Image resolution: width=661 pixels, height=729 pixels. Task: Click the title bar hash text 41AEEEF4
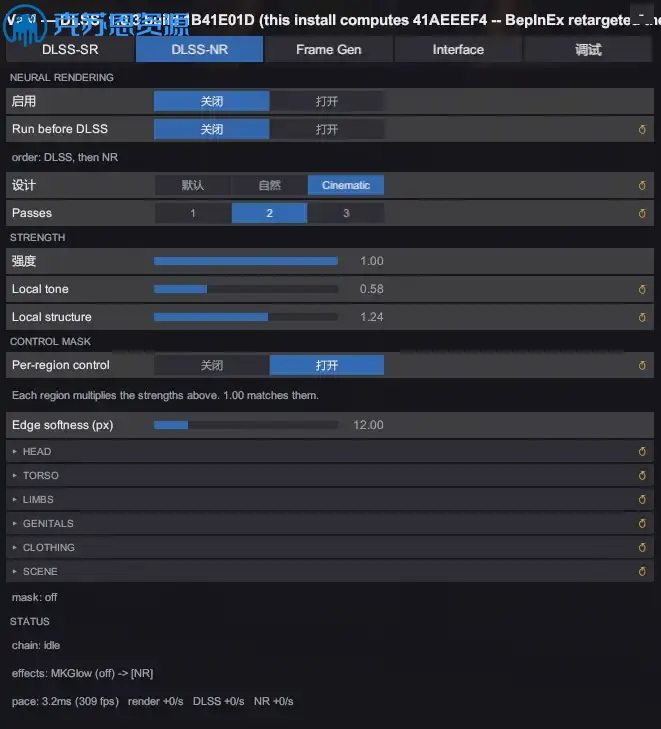449,20
